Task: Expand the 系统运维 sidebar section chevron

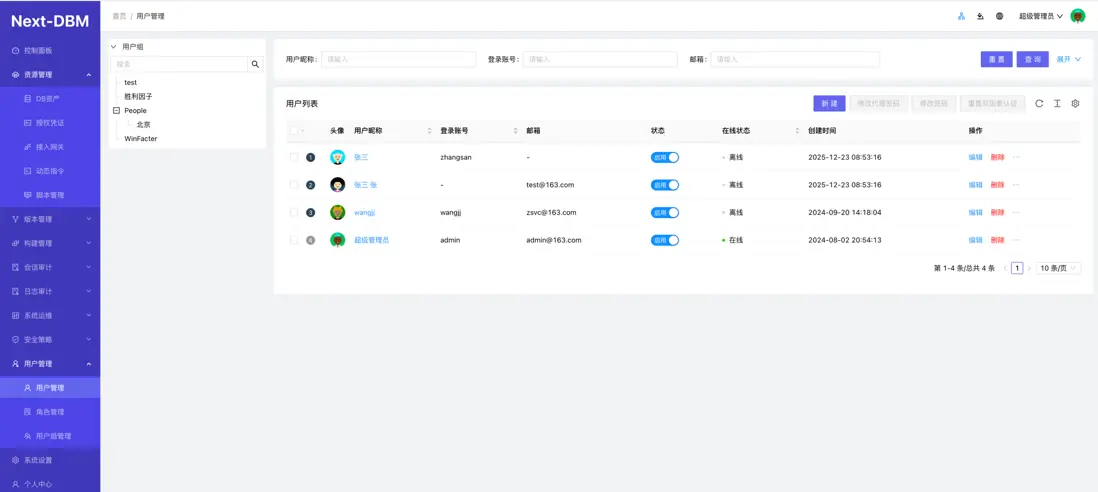Action: click(x=89, y=316)
